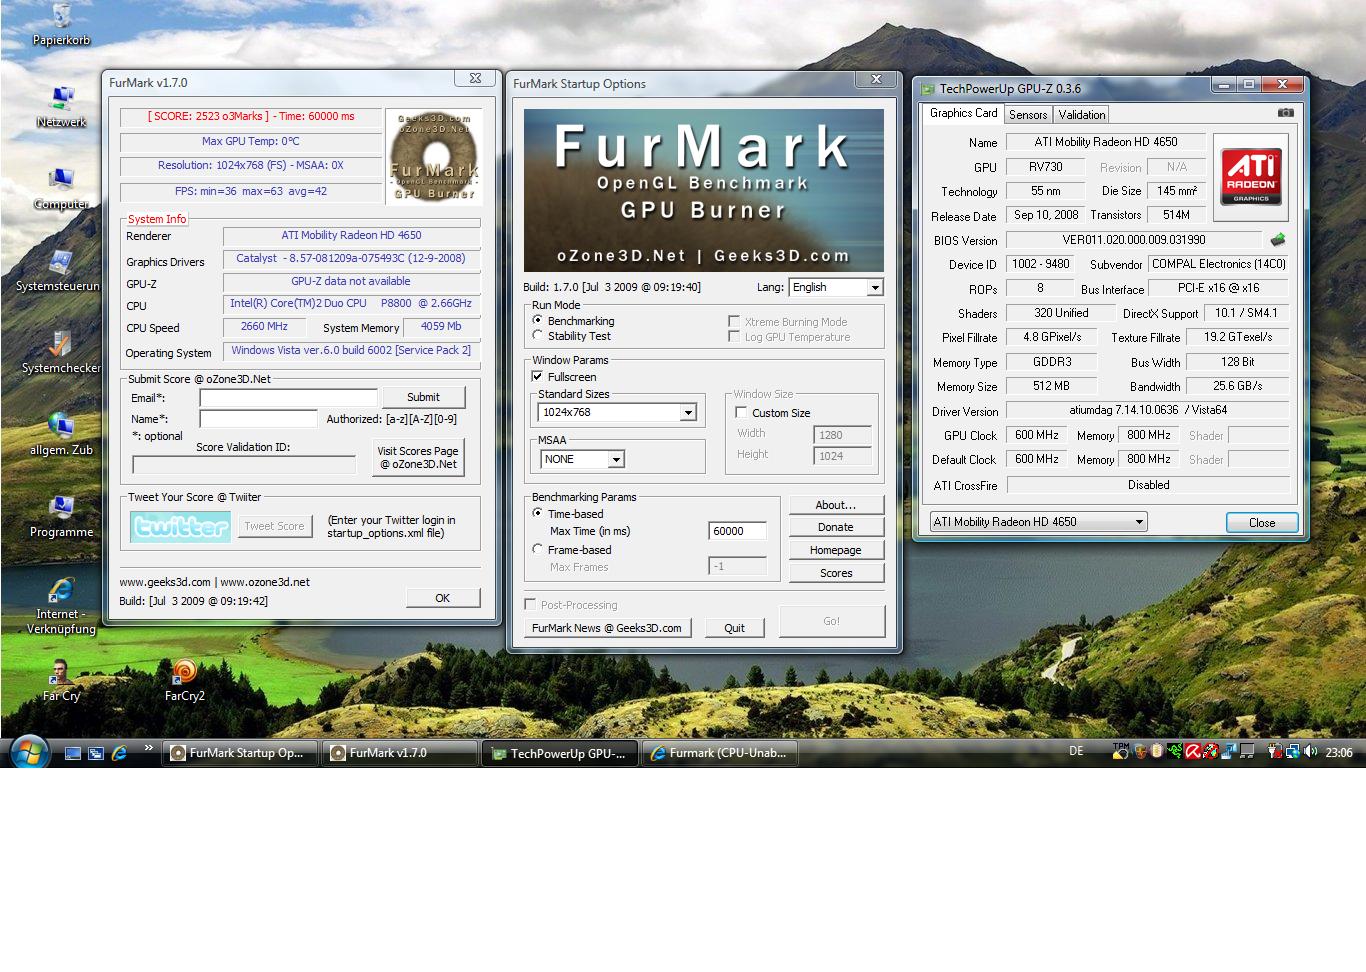Open the Internet-Verknüpfung desktop icon

(x=61, y=604)
